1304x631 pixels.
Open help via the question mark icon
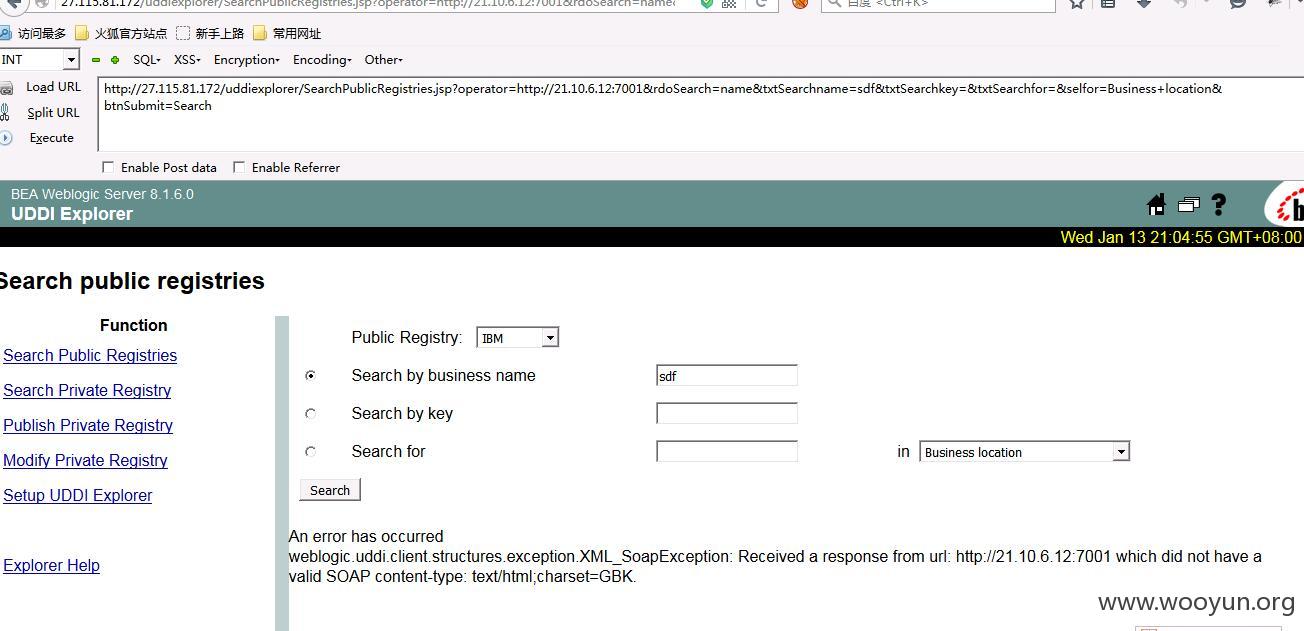(x=1218, y=205)
